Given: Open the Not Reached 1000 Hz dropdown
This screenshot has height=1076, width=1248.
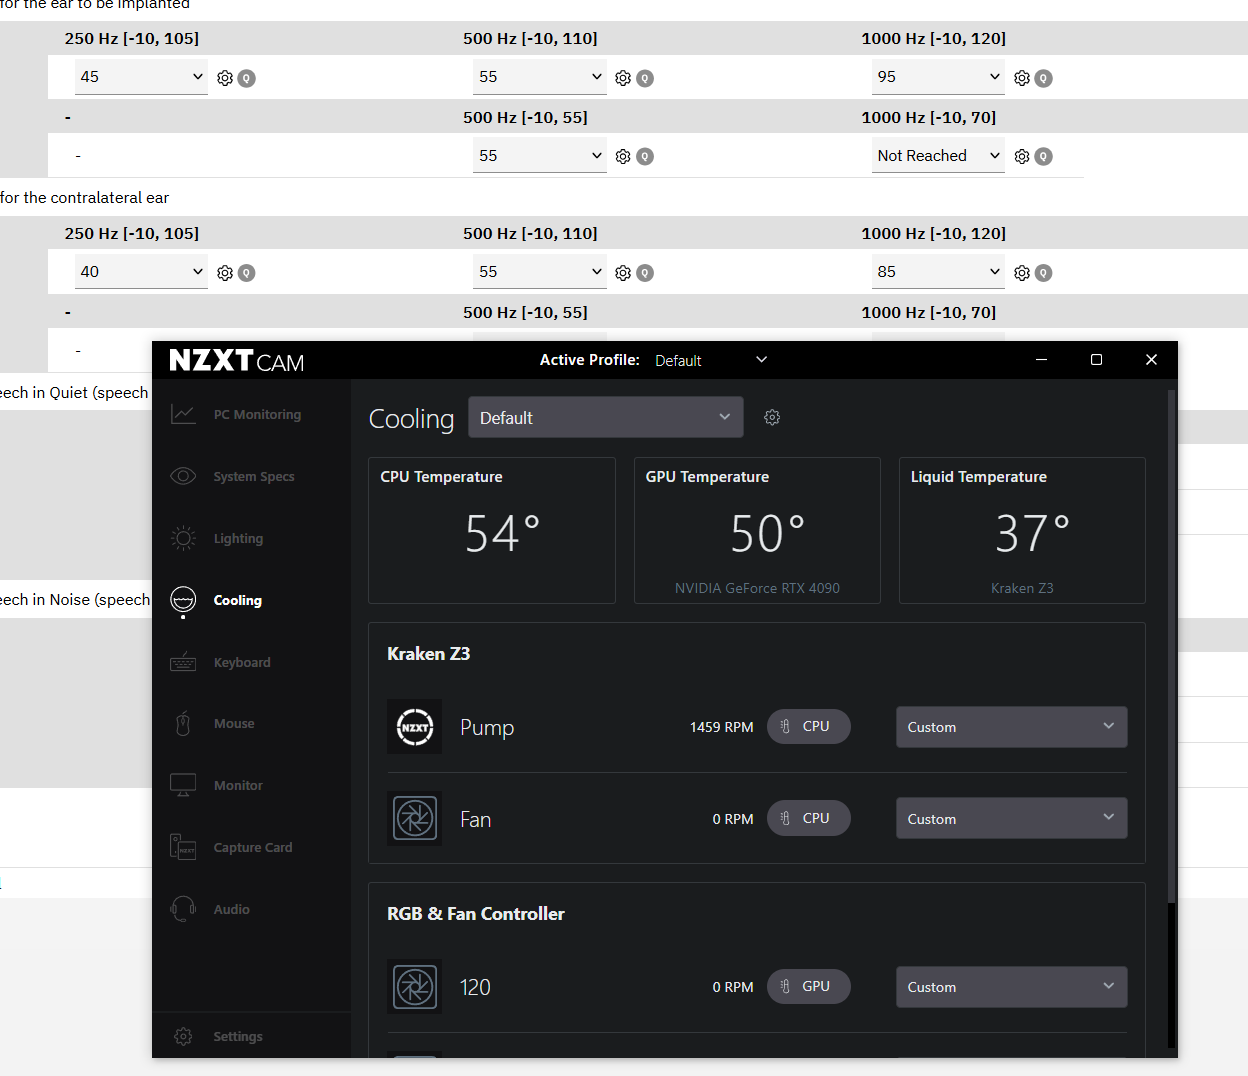Looking at the screenshot, I should (x=938, y=156).
